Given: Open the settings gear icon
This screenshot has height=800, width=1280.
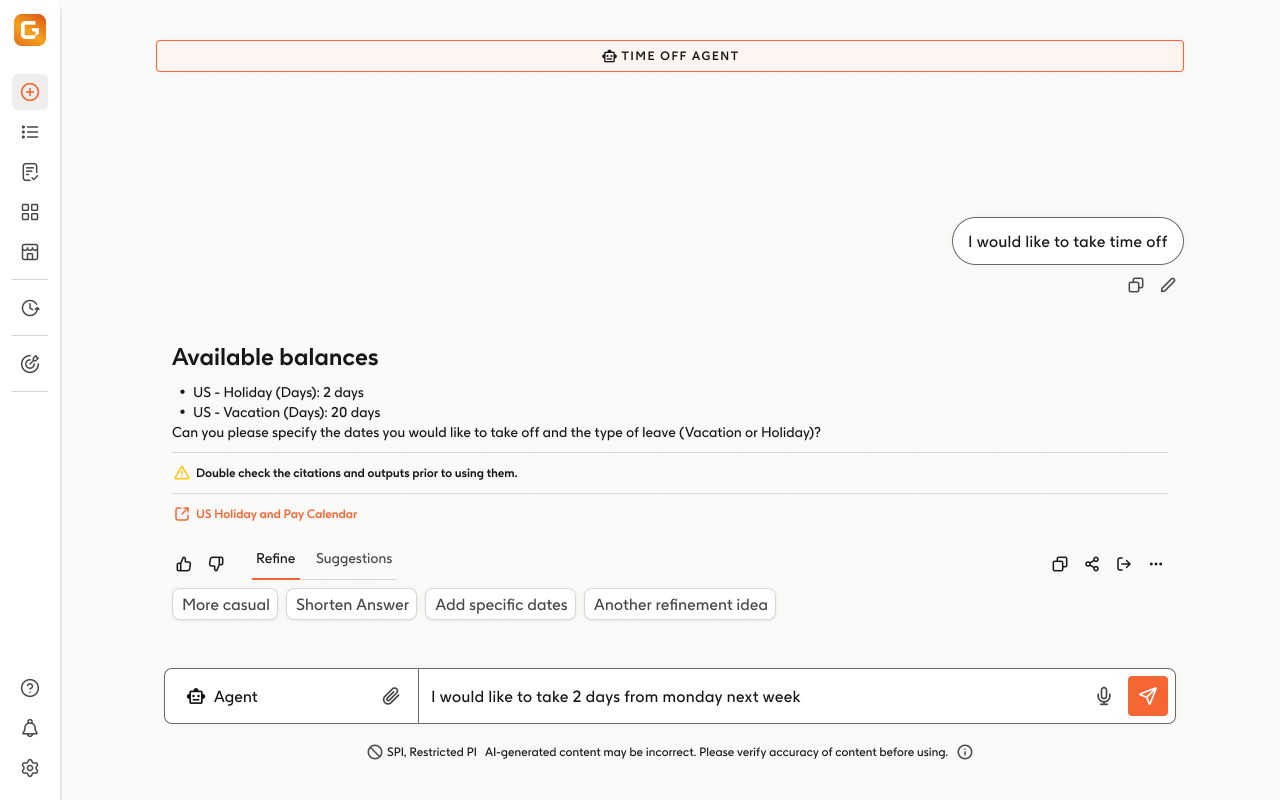Looking at the screenshot, I should (30, 768).
